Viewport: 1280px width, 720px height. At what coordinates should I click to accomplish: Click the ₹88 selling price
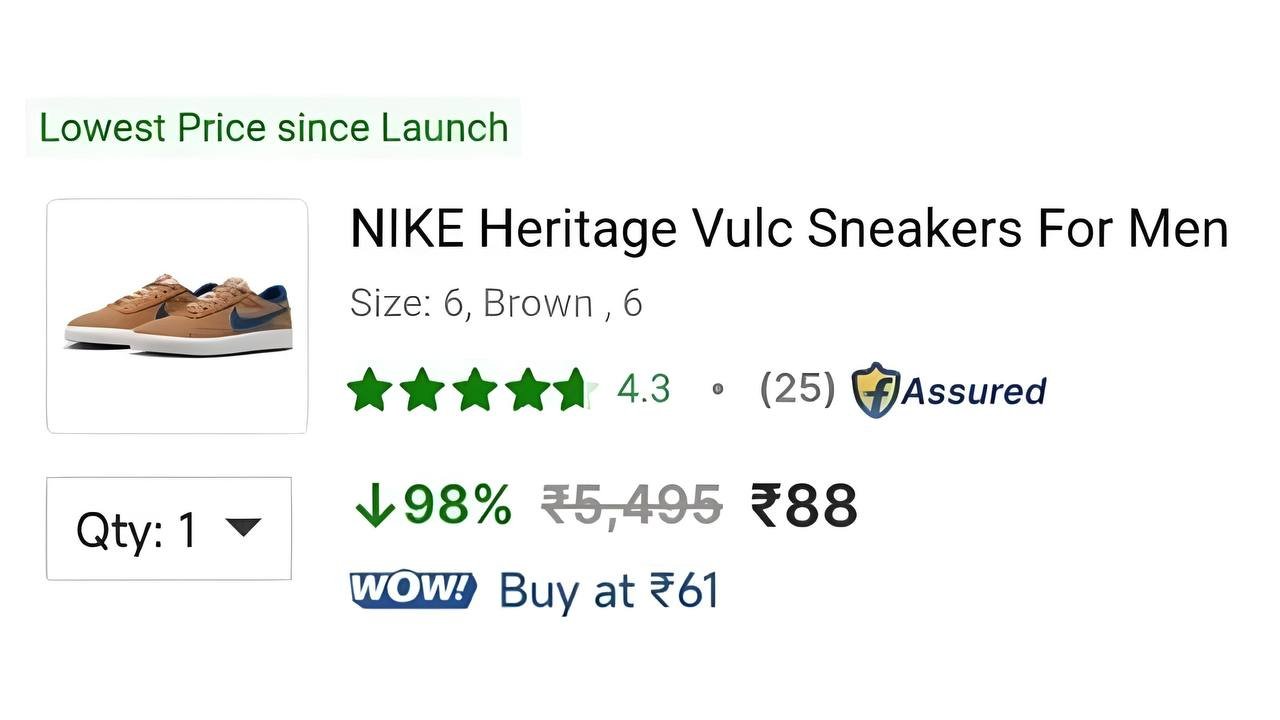804,505
